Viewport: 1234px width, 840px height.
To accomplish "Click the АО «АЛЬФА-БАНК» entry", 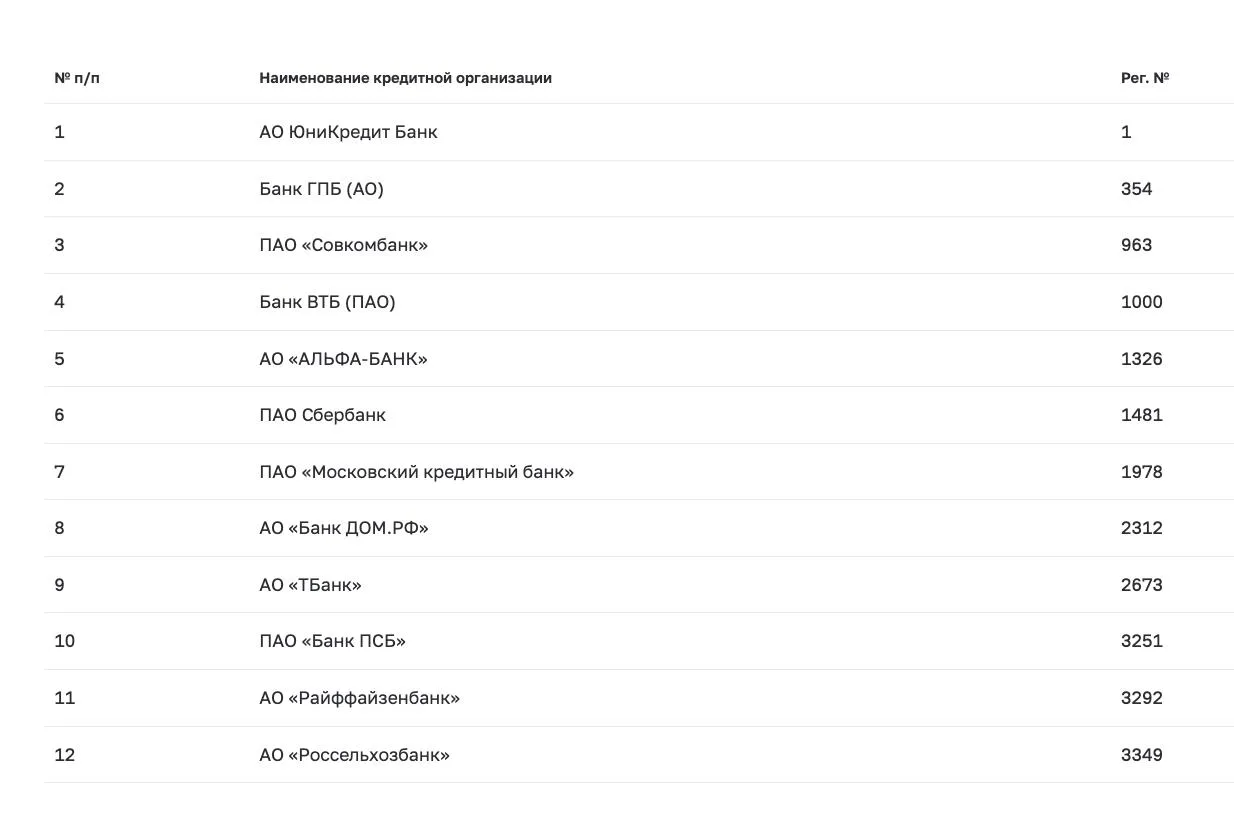I will tap(343, 359).
